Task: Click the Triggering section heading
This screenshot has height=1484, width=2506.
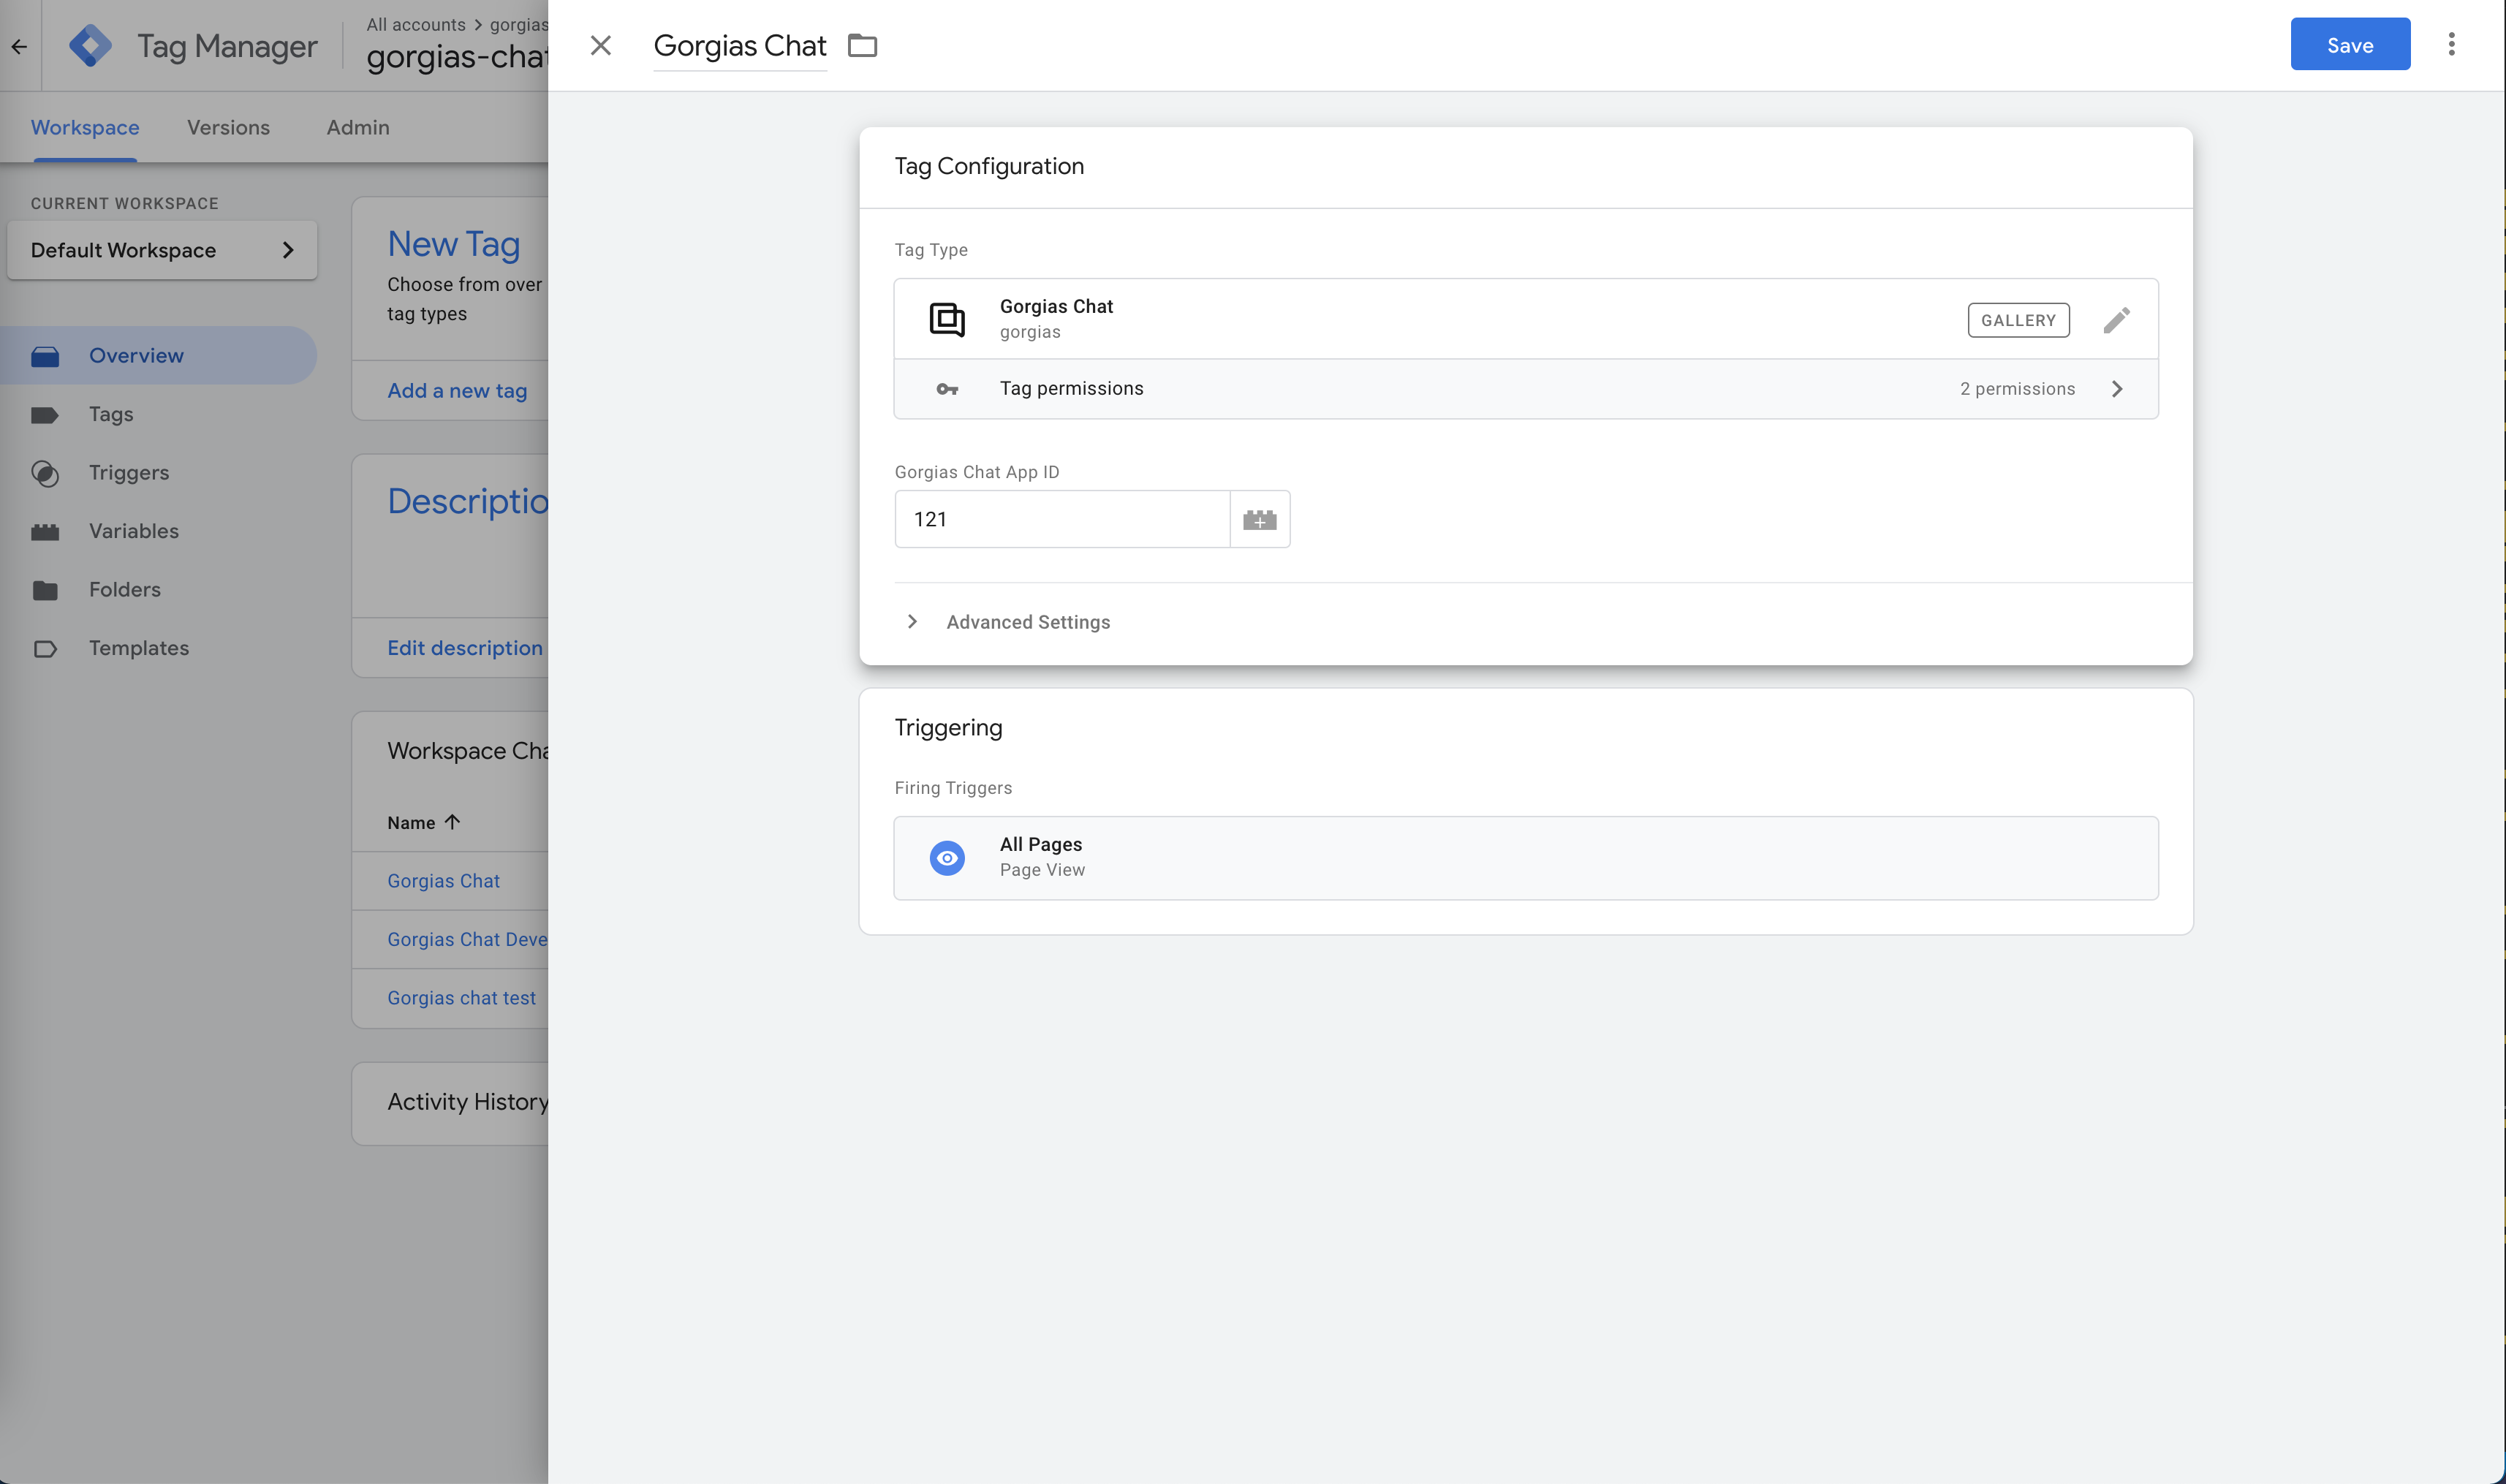Action: [x=947, y=727]
